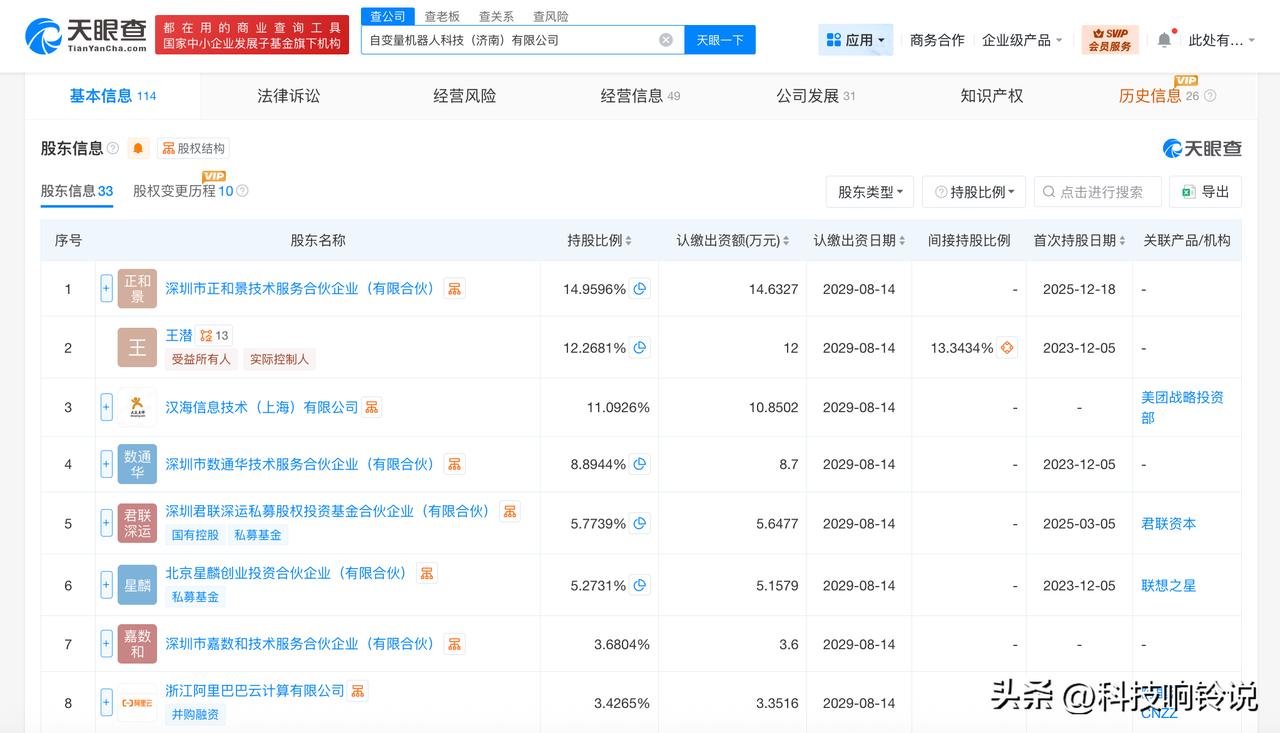Image resolution: width=1280 pixels, height=733 pixels.
Task: Open the 应用 dropdown menu
Action: coord(855,40)
